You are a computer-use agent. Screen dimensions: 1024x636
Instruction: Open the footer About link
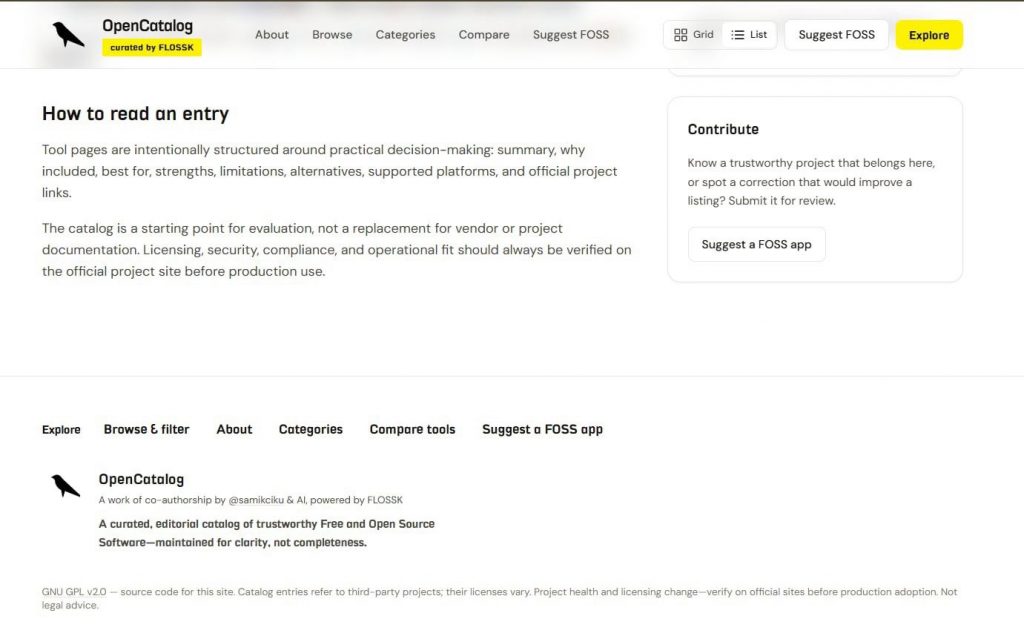(x=234, y=430)
